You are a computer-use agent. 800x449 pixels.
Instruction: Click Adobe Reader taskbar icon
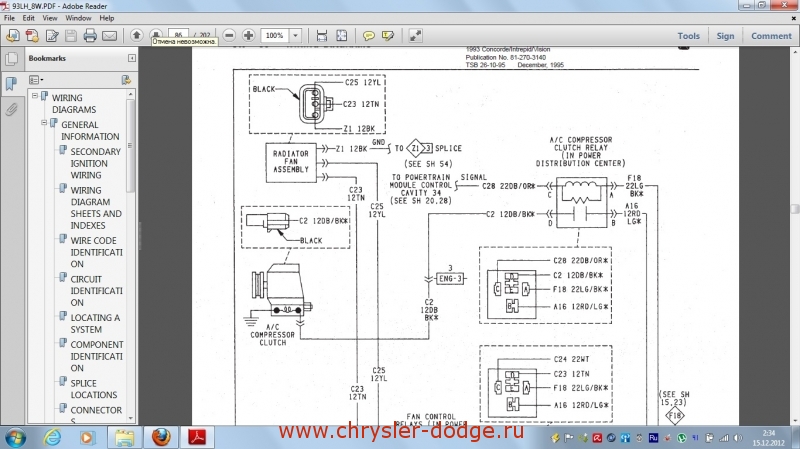click(197, 437)
